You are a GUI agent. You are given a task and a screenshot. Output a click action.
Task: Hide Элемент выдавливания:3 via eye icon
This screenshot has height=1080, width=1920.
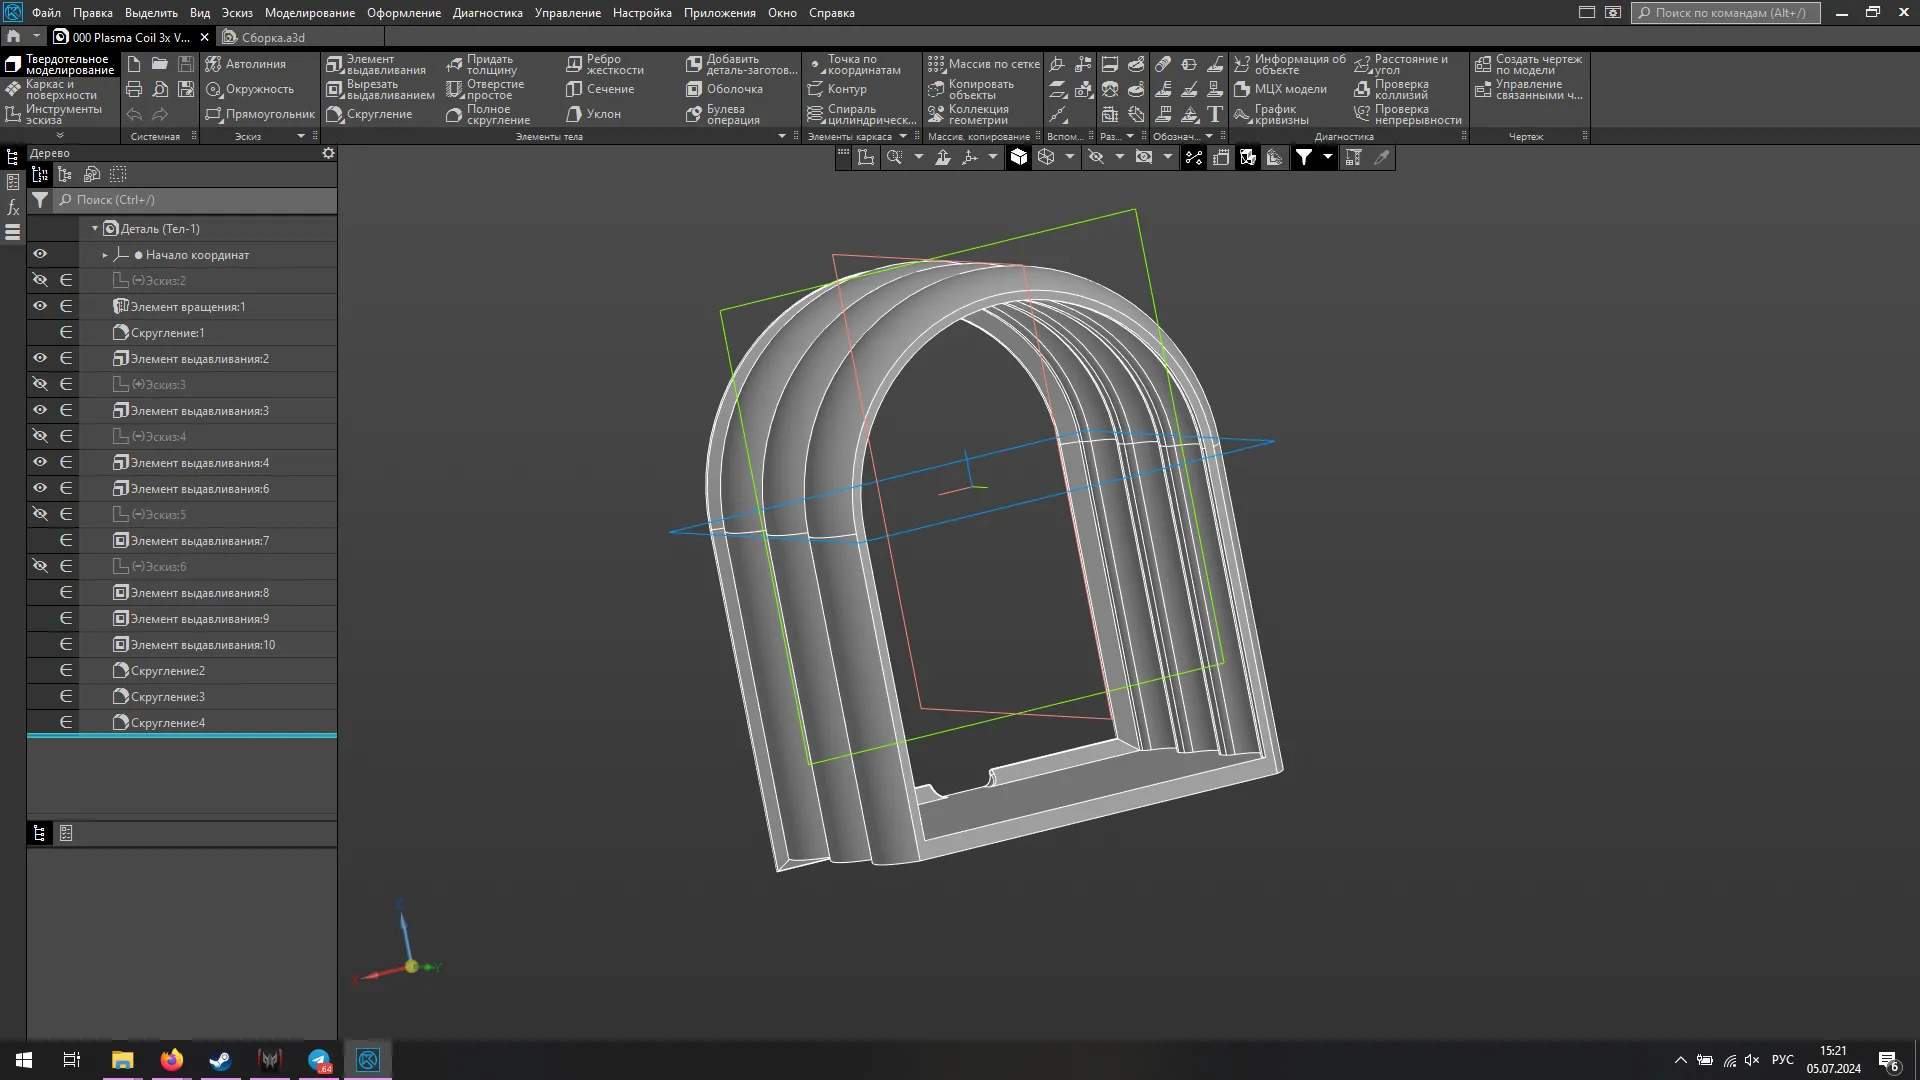(x=40, y=410)
